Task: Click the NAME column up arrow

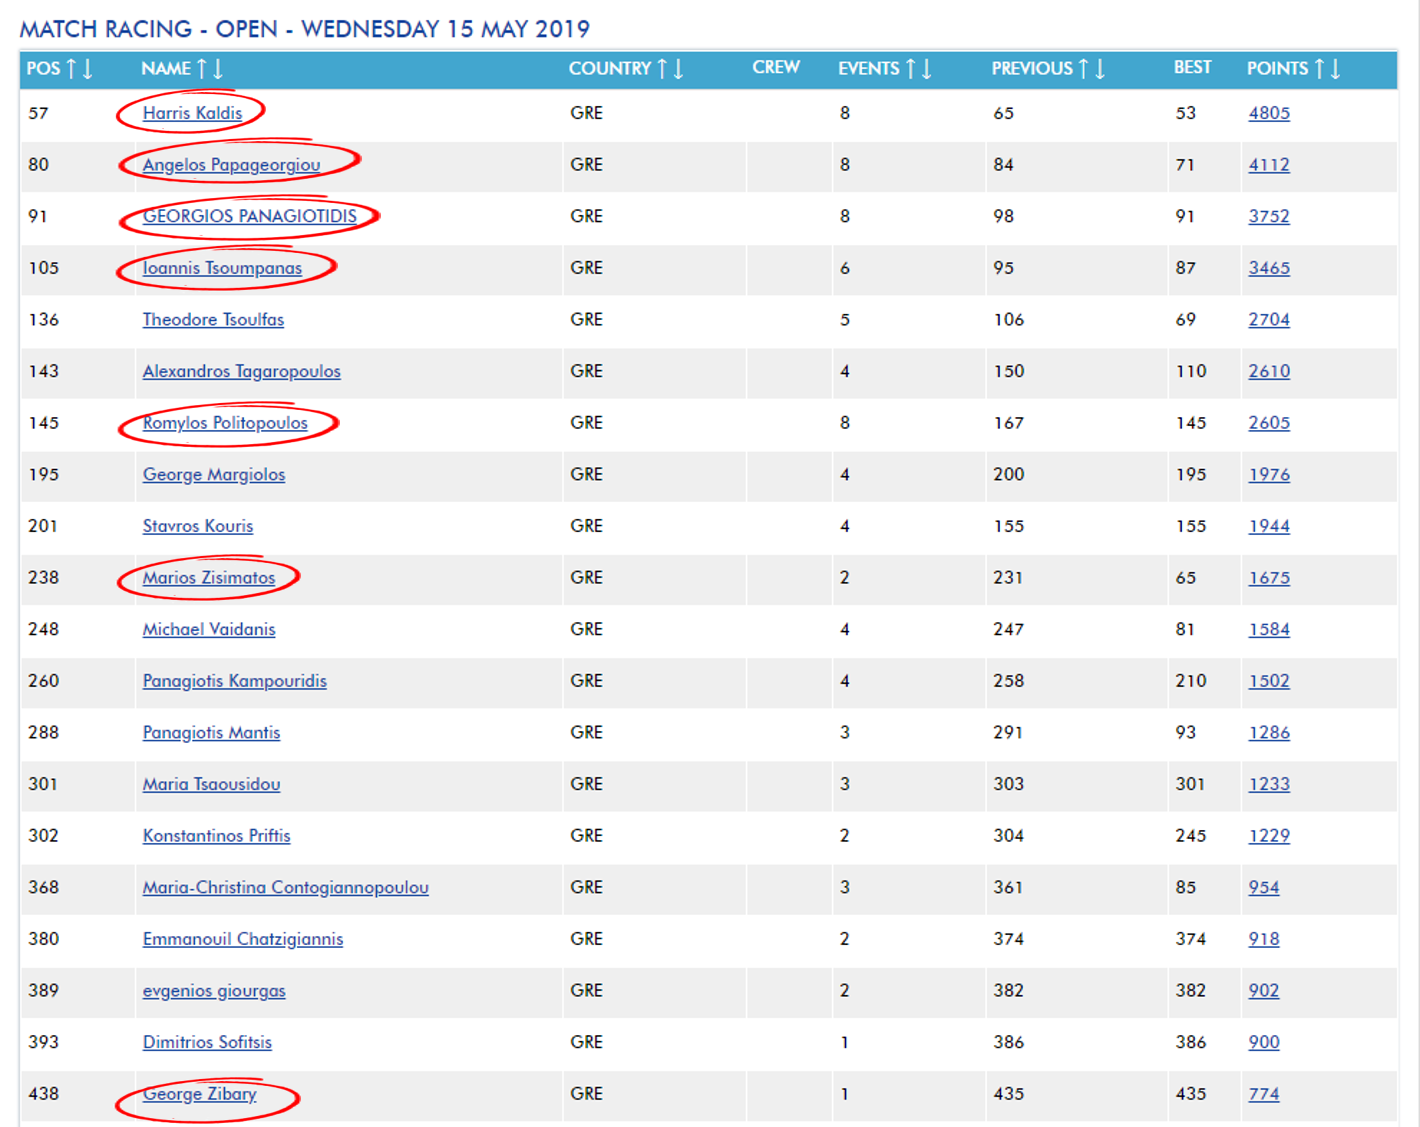Action: (202, 69)
